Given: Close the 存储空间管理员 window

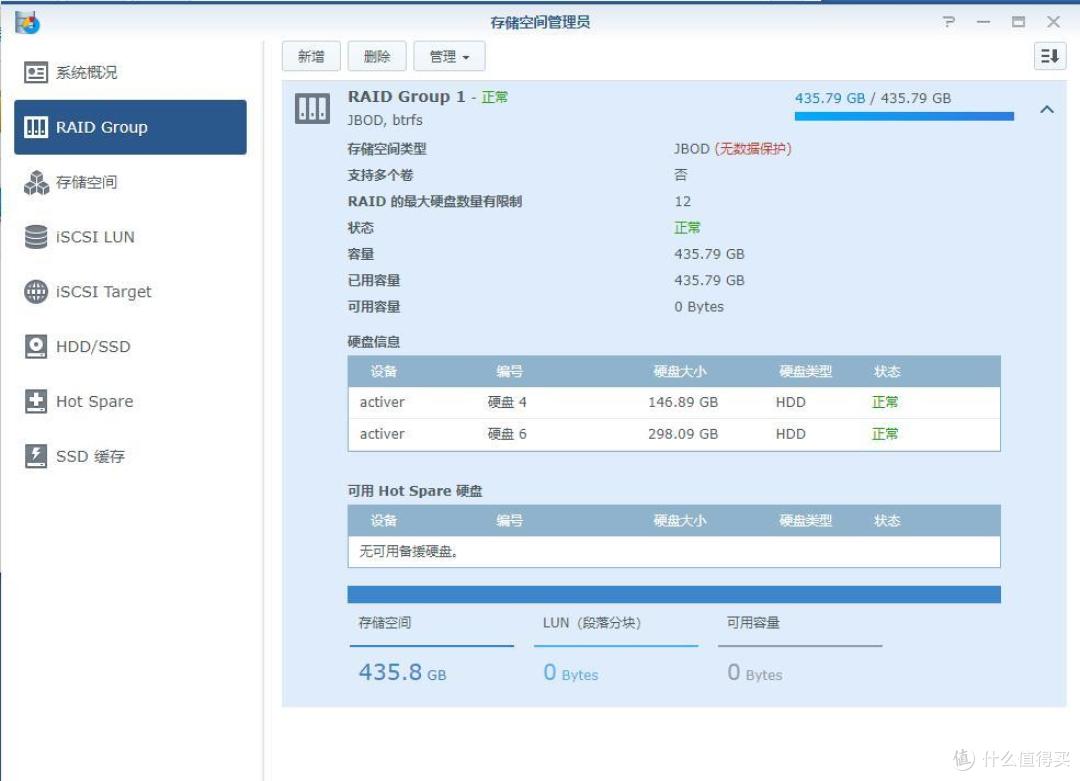Looking at the screenshot, I should [x=1053, y=22].
